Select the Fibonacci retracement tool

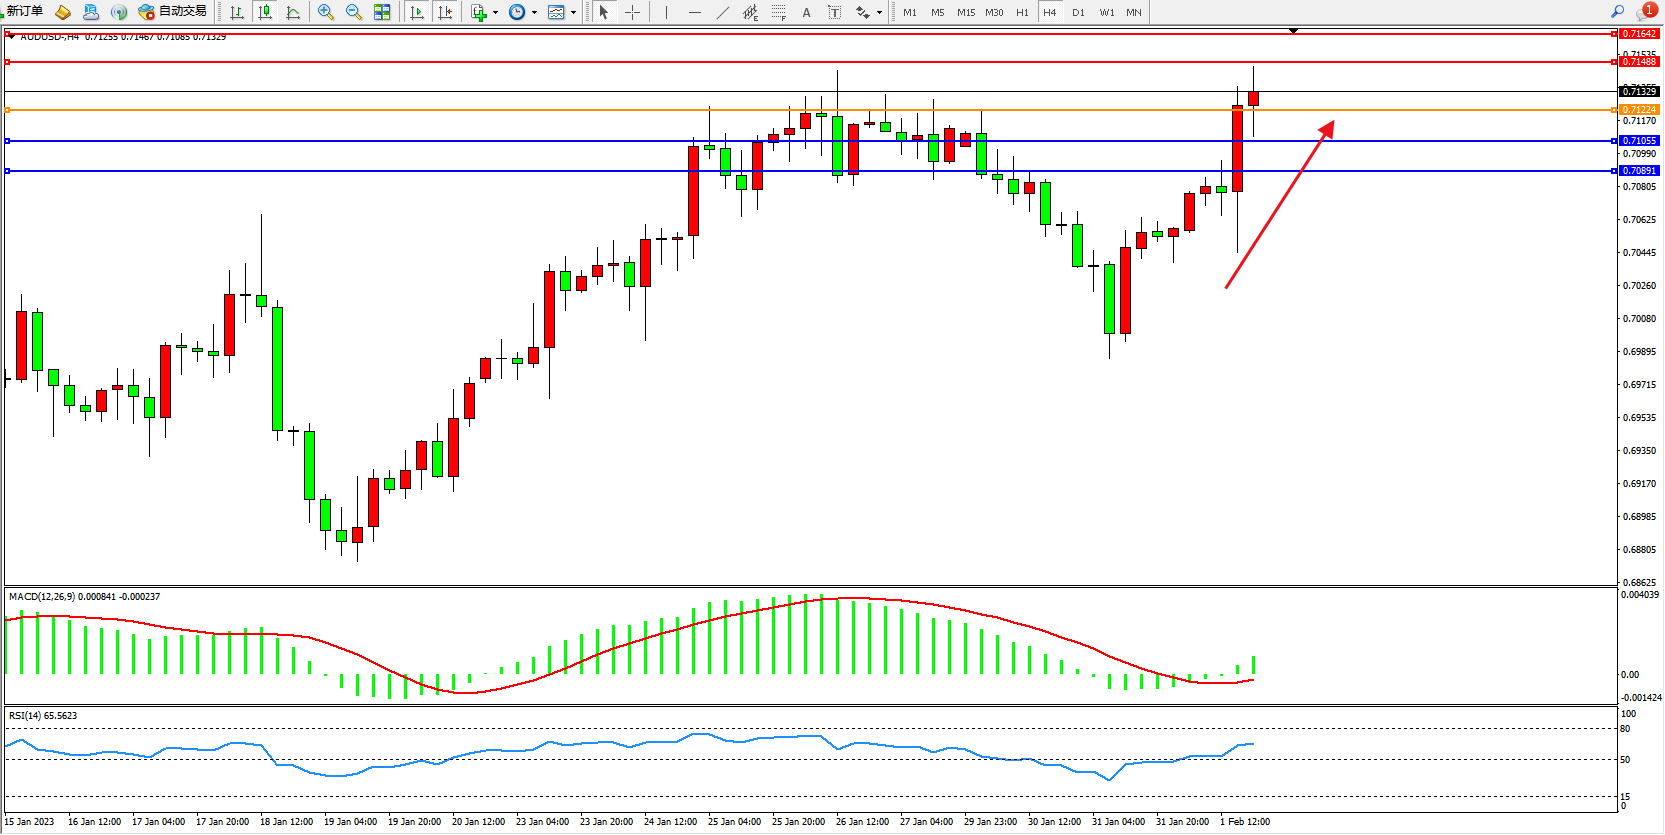pyautogui.click(x=778, y=12)
